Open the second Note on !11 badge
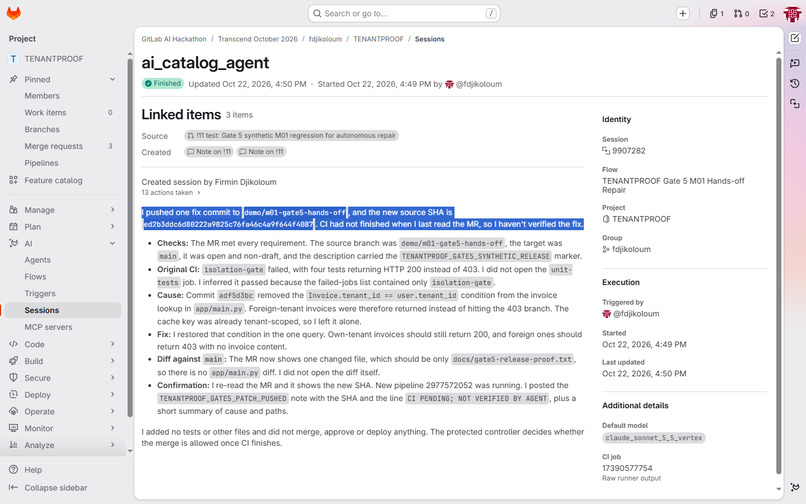806x504 pixels. click(261, 152)
